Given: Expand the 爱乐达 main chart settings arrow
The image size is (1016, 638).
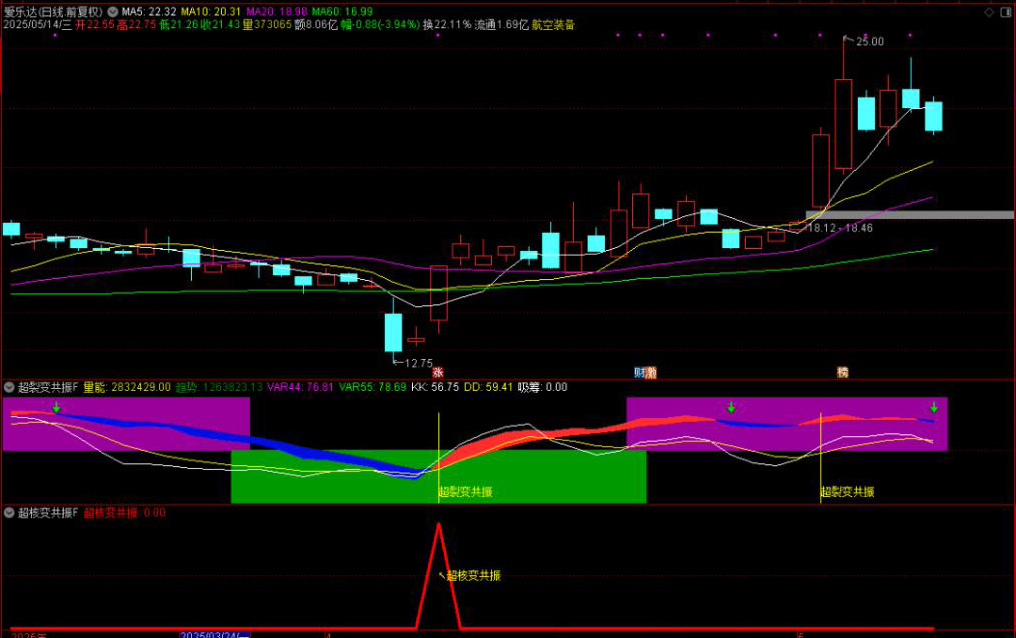Looking at the screenshot, I should tap(111, 11).
